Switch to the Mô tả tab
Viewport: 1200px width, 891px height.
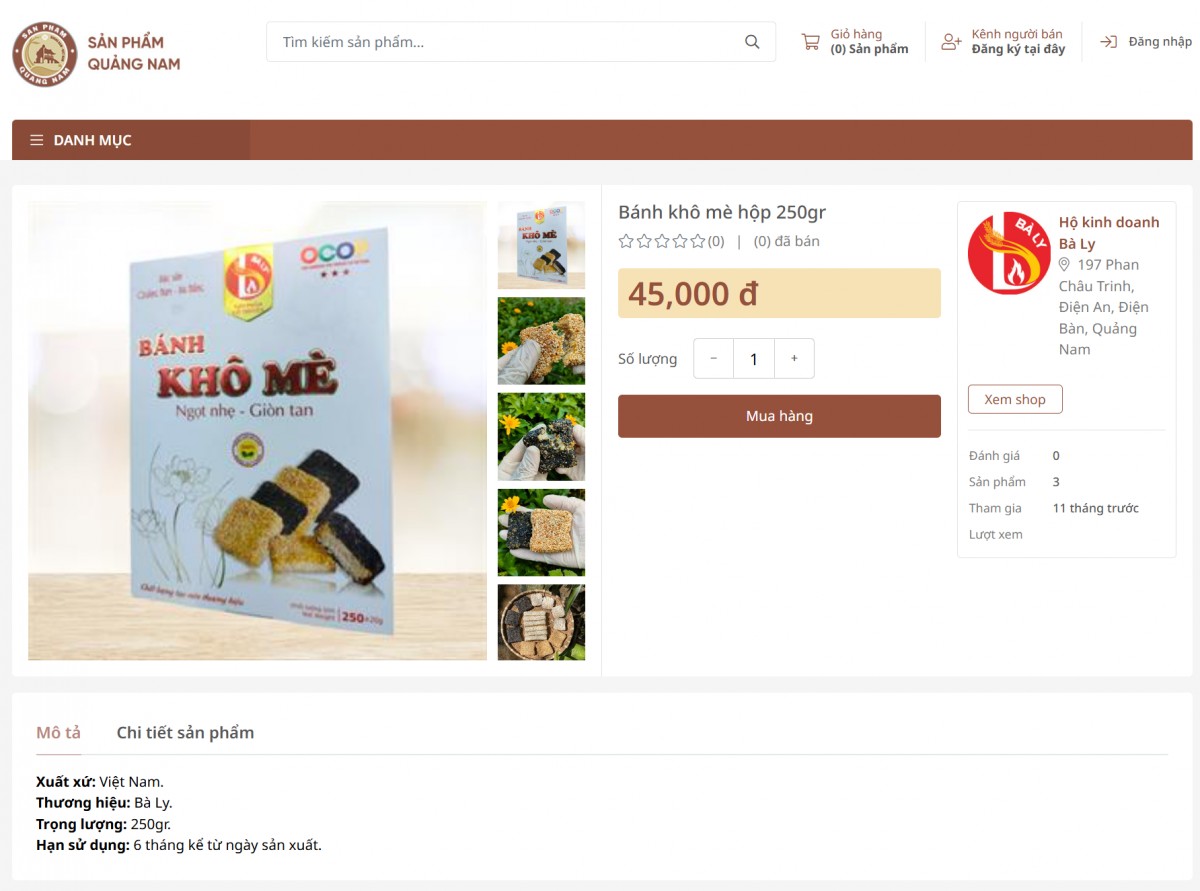coord(58,733)
